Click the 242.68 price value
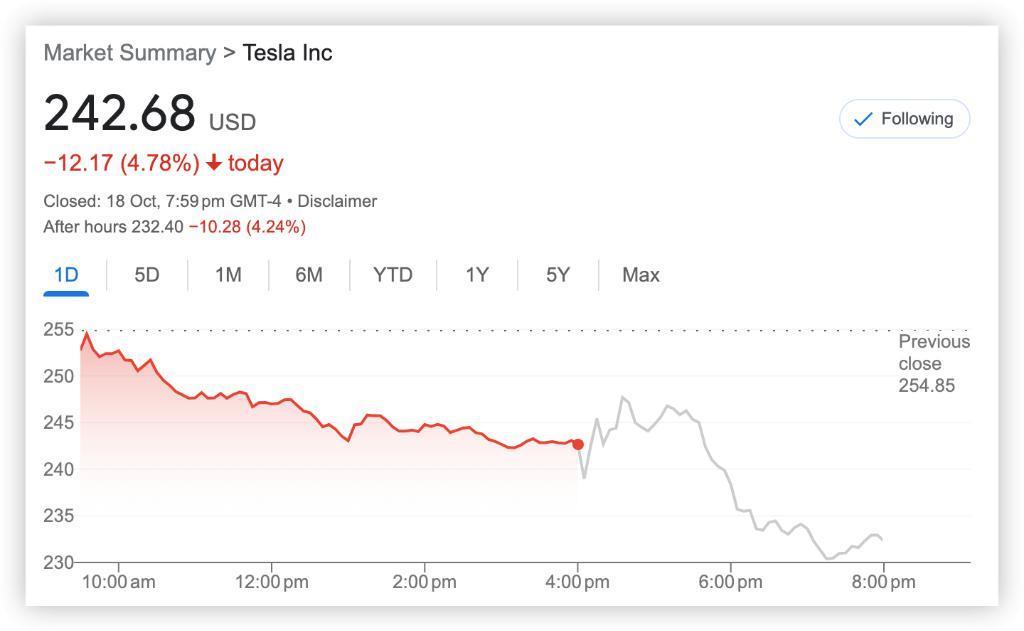1024x631 pixels. coord(119,113)
